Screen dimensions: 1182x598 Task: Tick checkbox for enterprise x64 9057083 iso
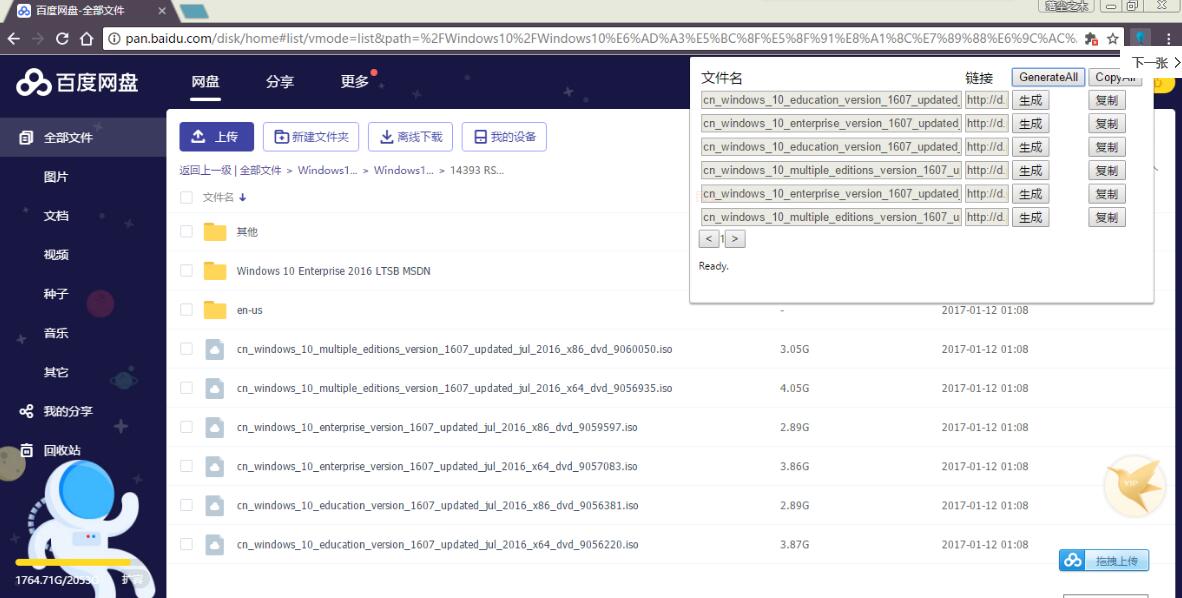click(x=186, y=467)
